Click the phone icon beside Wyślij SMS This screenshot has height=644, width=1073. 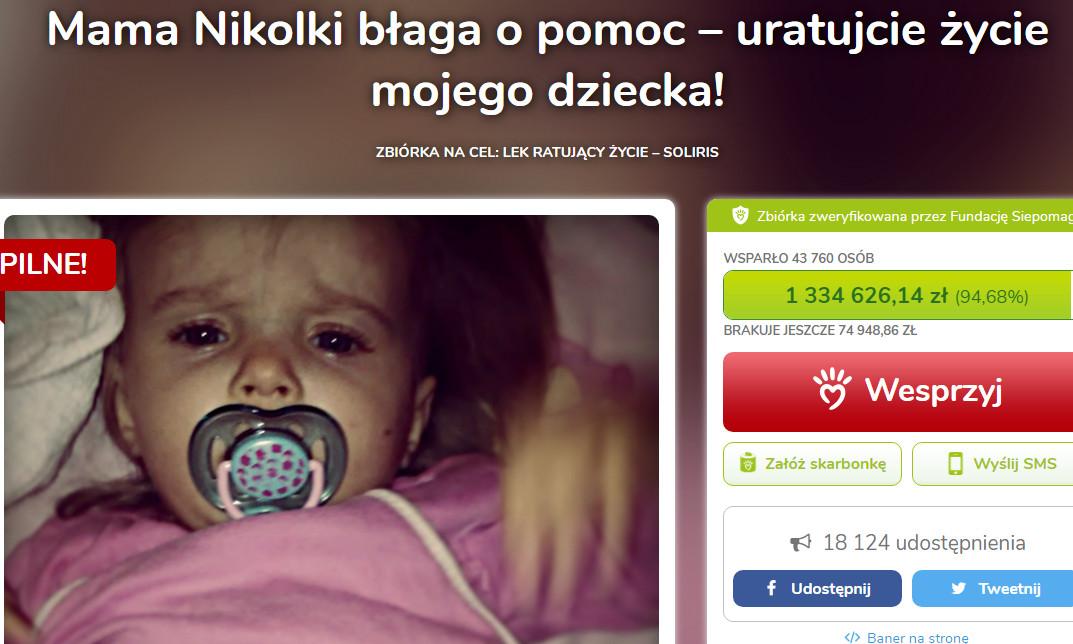coord(955,463)
